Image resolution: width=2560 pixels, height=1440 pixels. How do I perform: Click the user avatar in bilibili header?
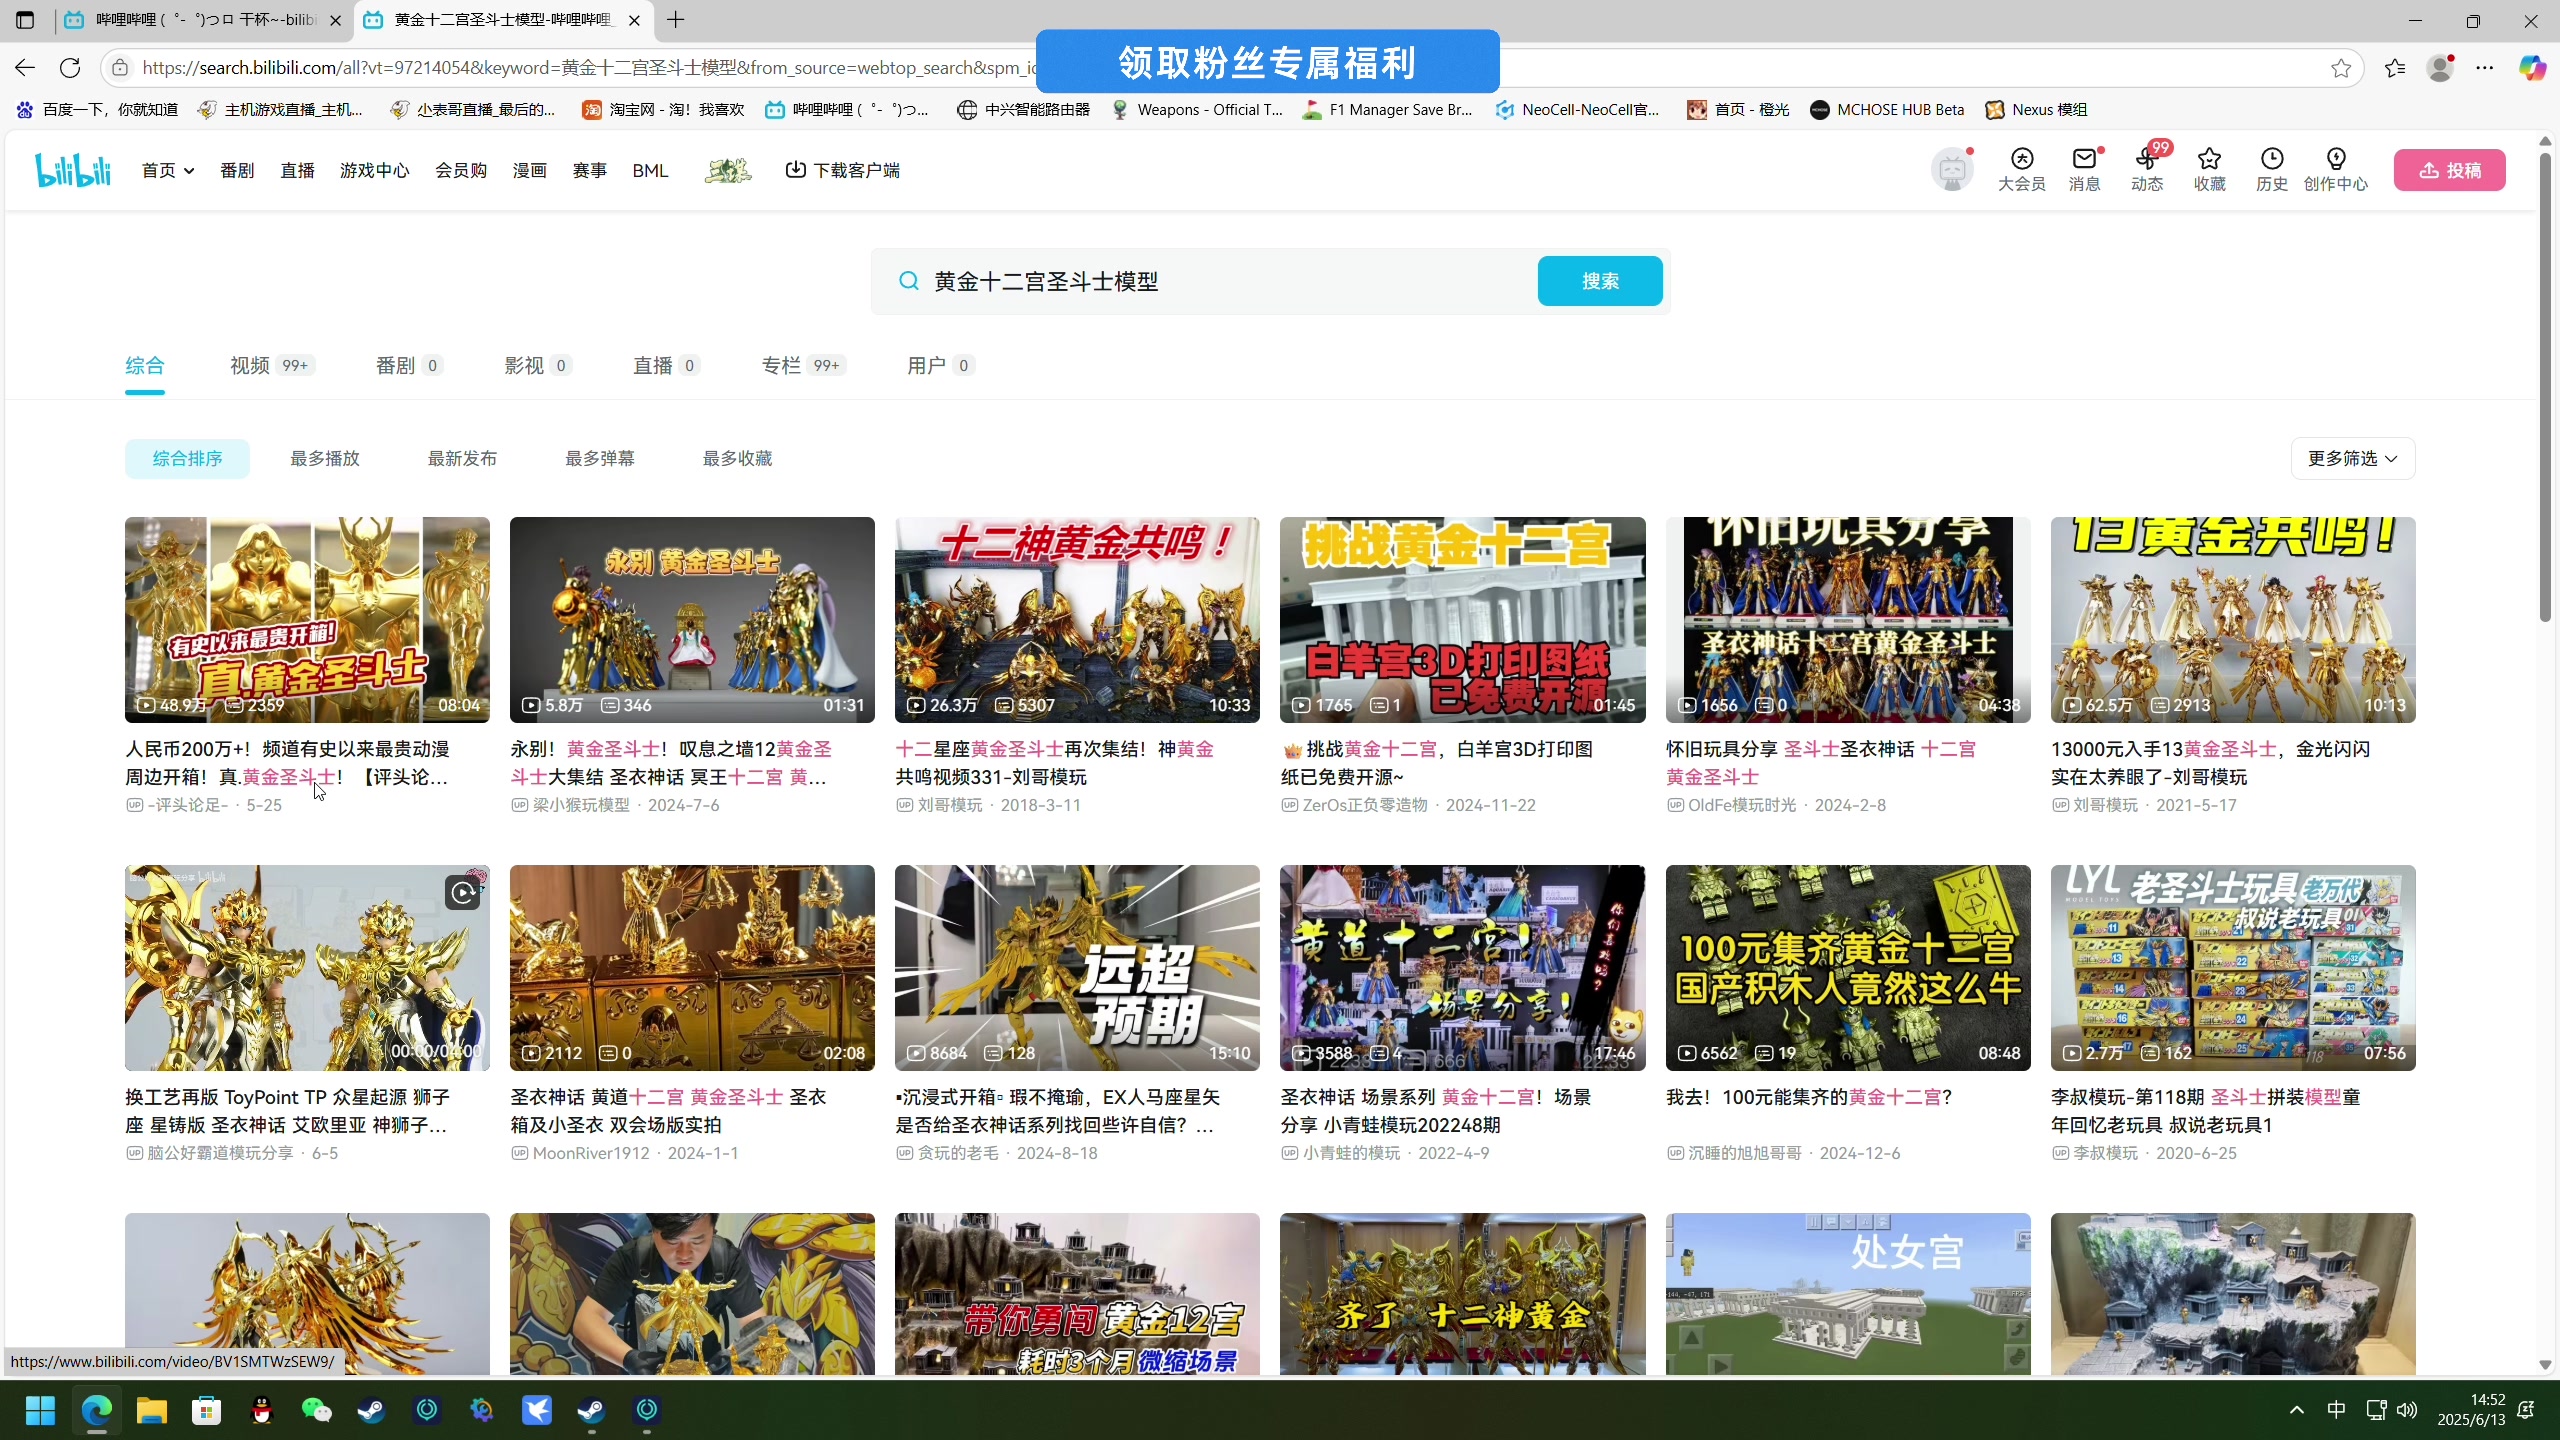(x=1951, y=170)
